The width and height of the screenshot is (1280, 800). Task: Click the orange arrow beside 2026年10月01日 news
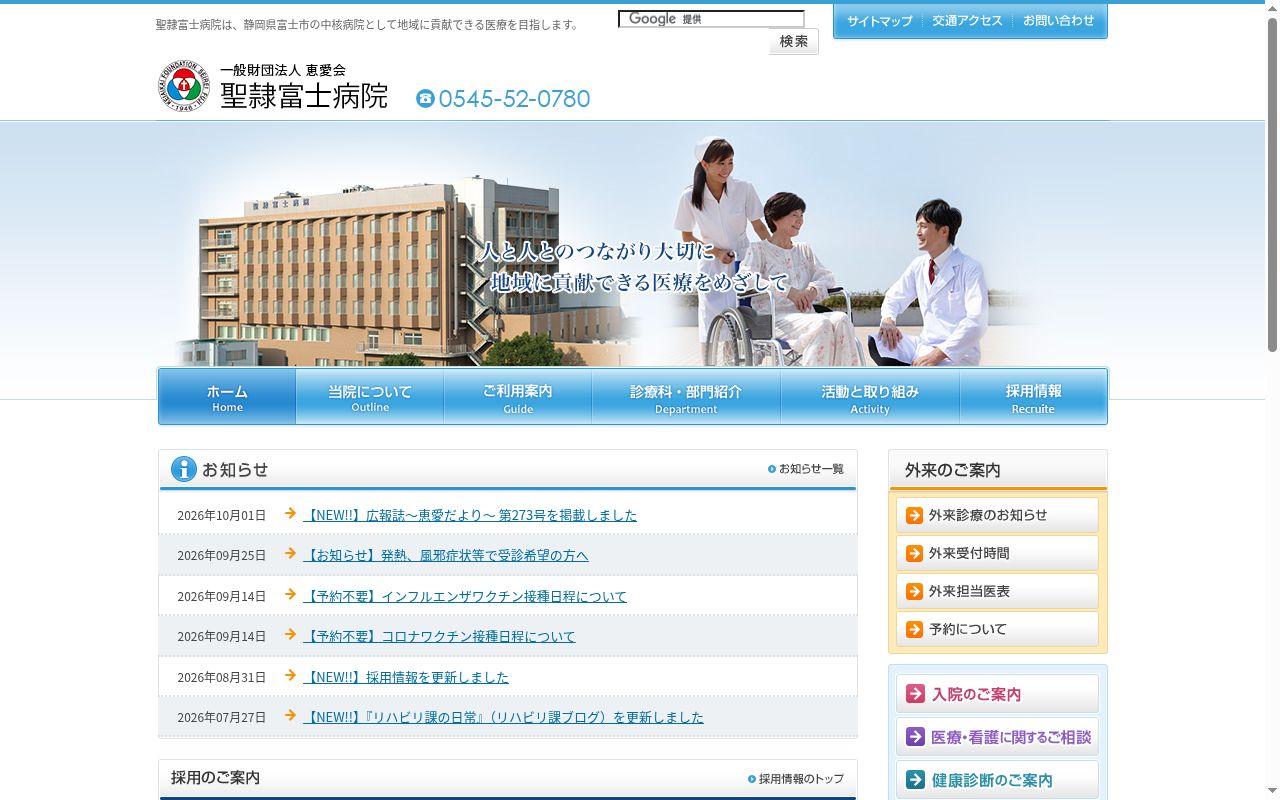[290, 514]
